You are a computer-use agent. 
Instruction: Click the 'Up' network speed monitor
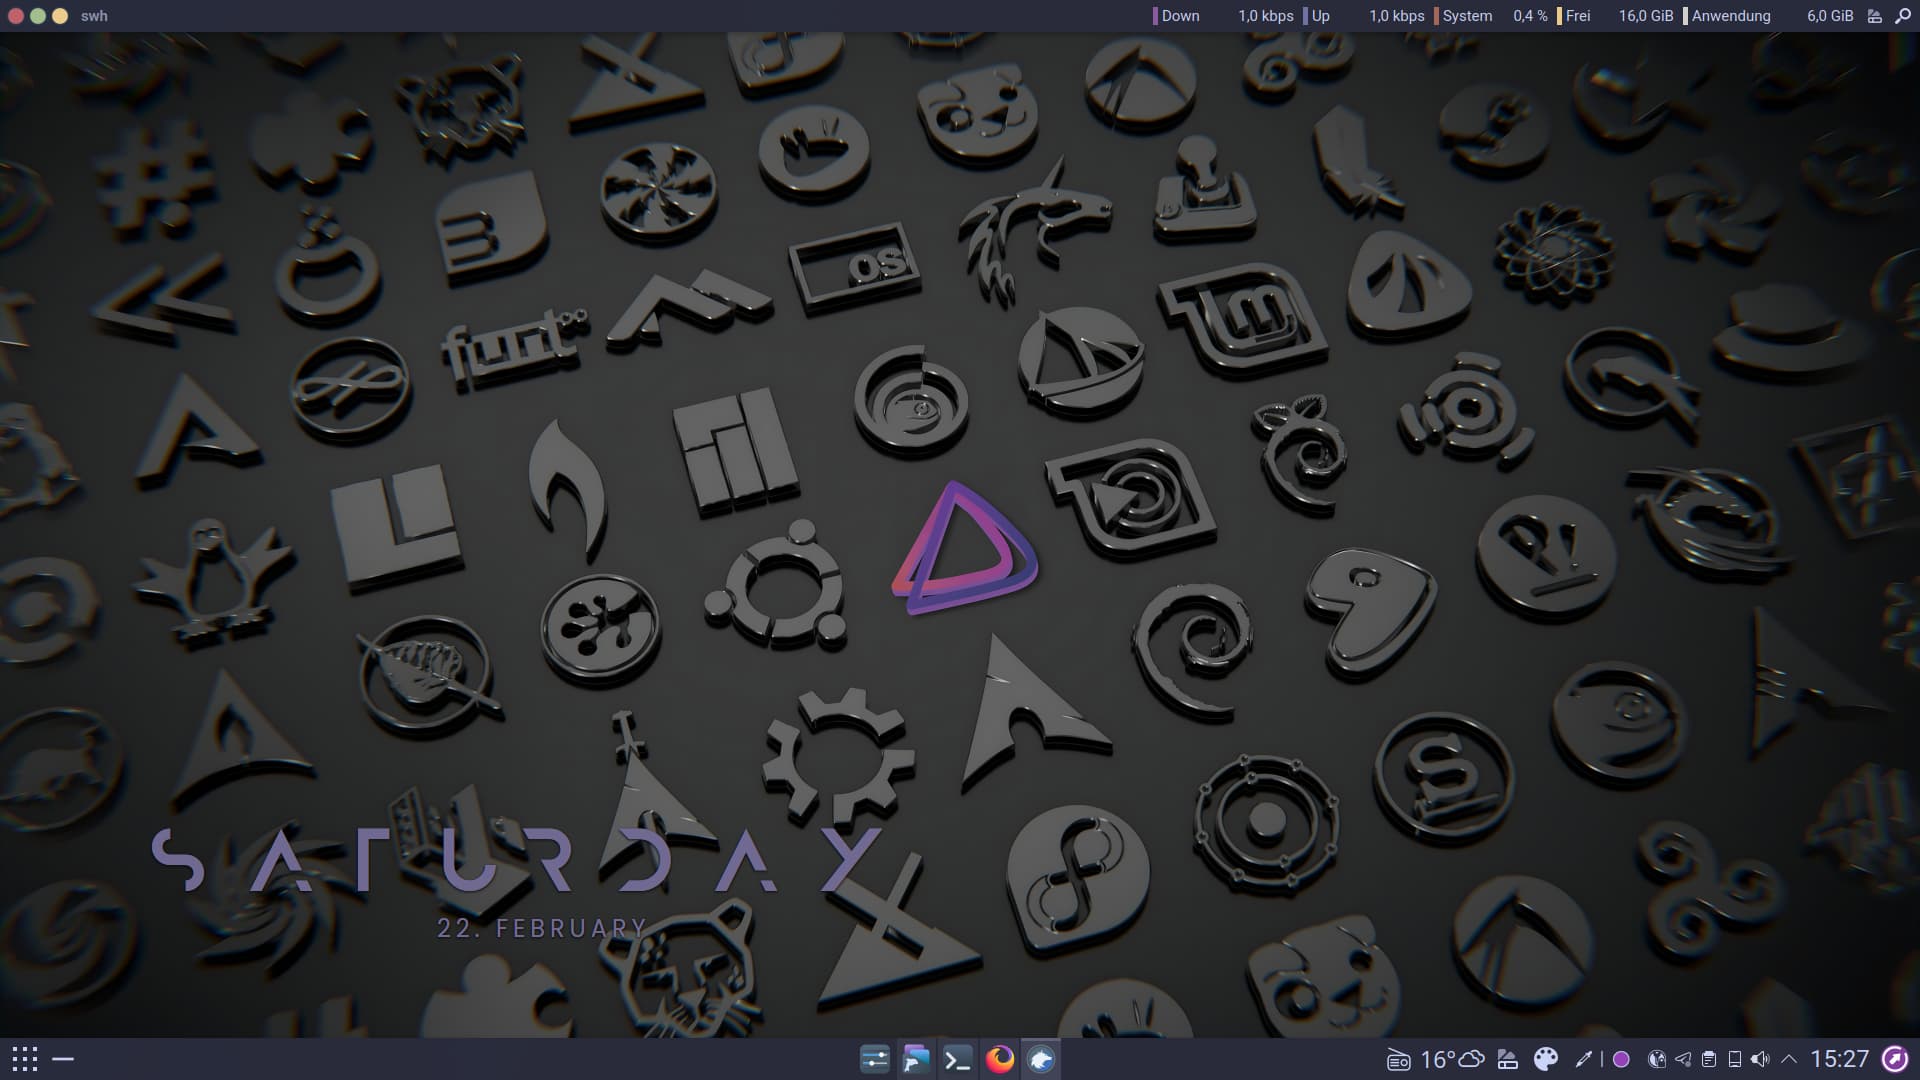(1364, 16)
